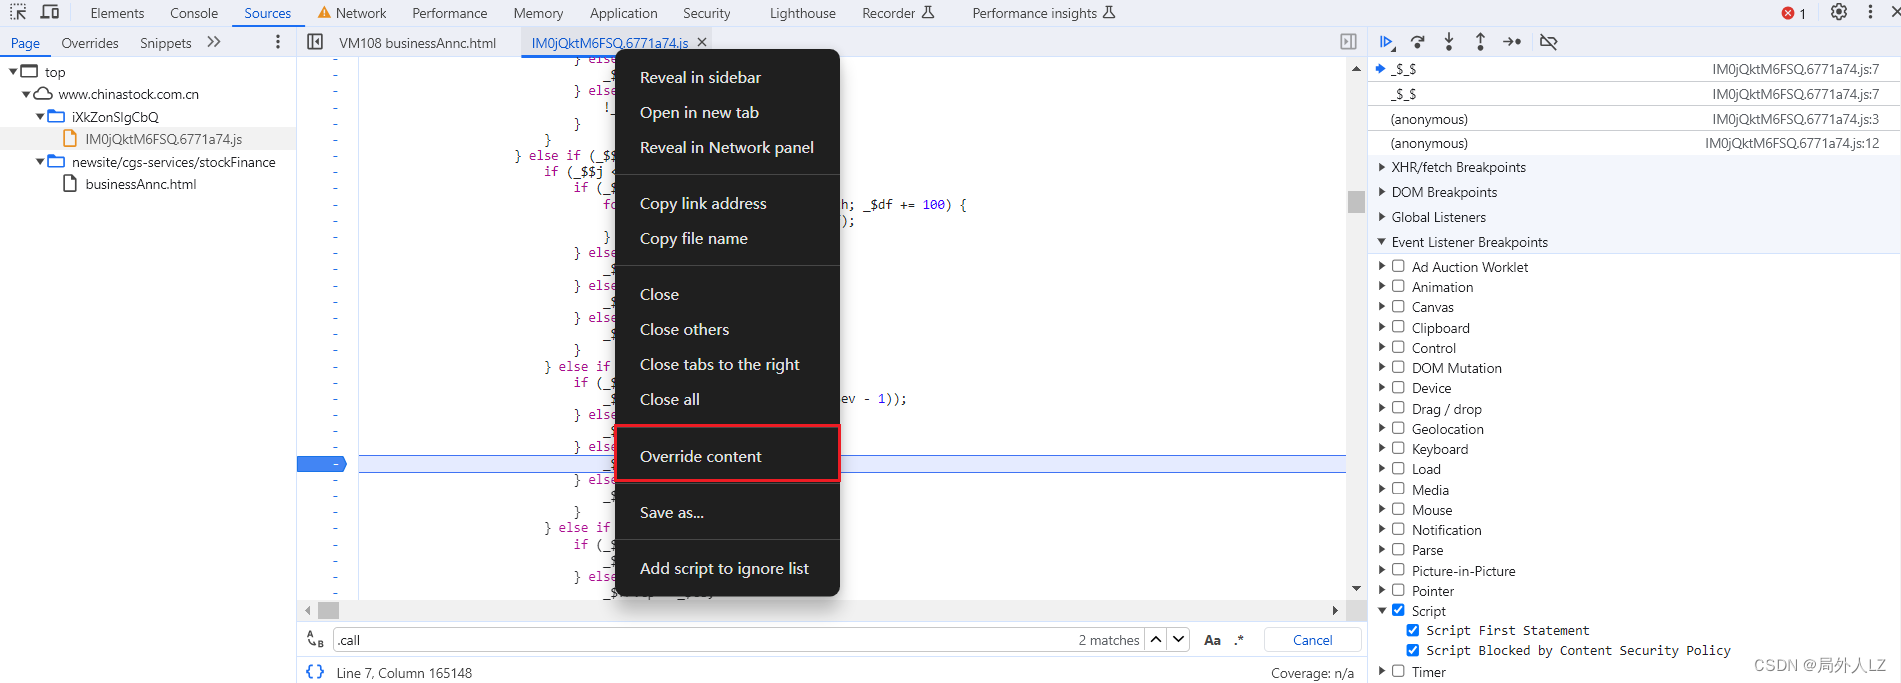Collapse the iXkZonSlgCbQ folder
This screenshot has height=683, width=1901.
click(x=40, y=117)
